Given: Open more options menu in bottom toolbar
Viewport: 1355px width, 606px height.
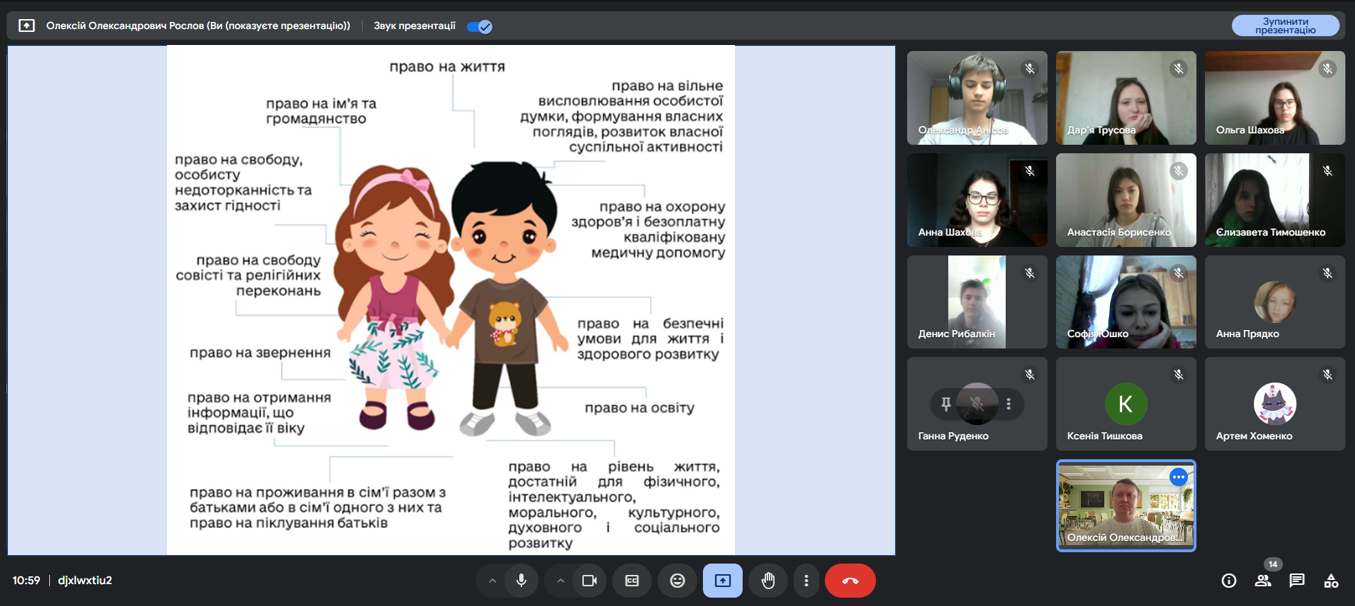Looking at the screenshot, I should click(x=806, y=581).
